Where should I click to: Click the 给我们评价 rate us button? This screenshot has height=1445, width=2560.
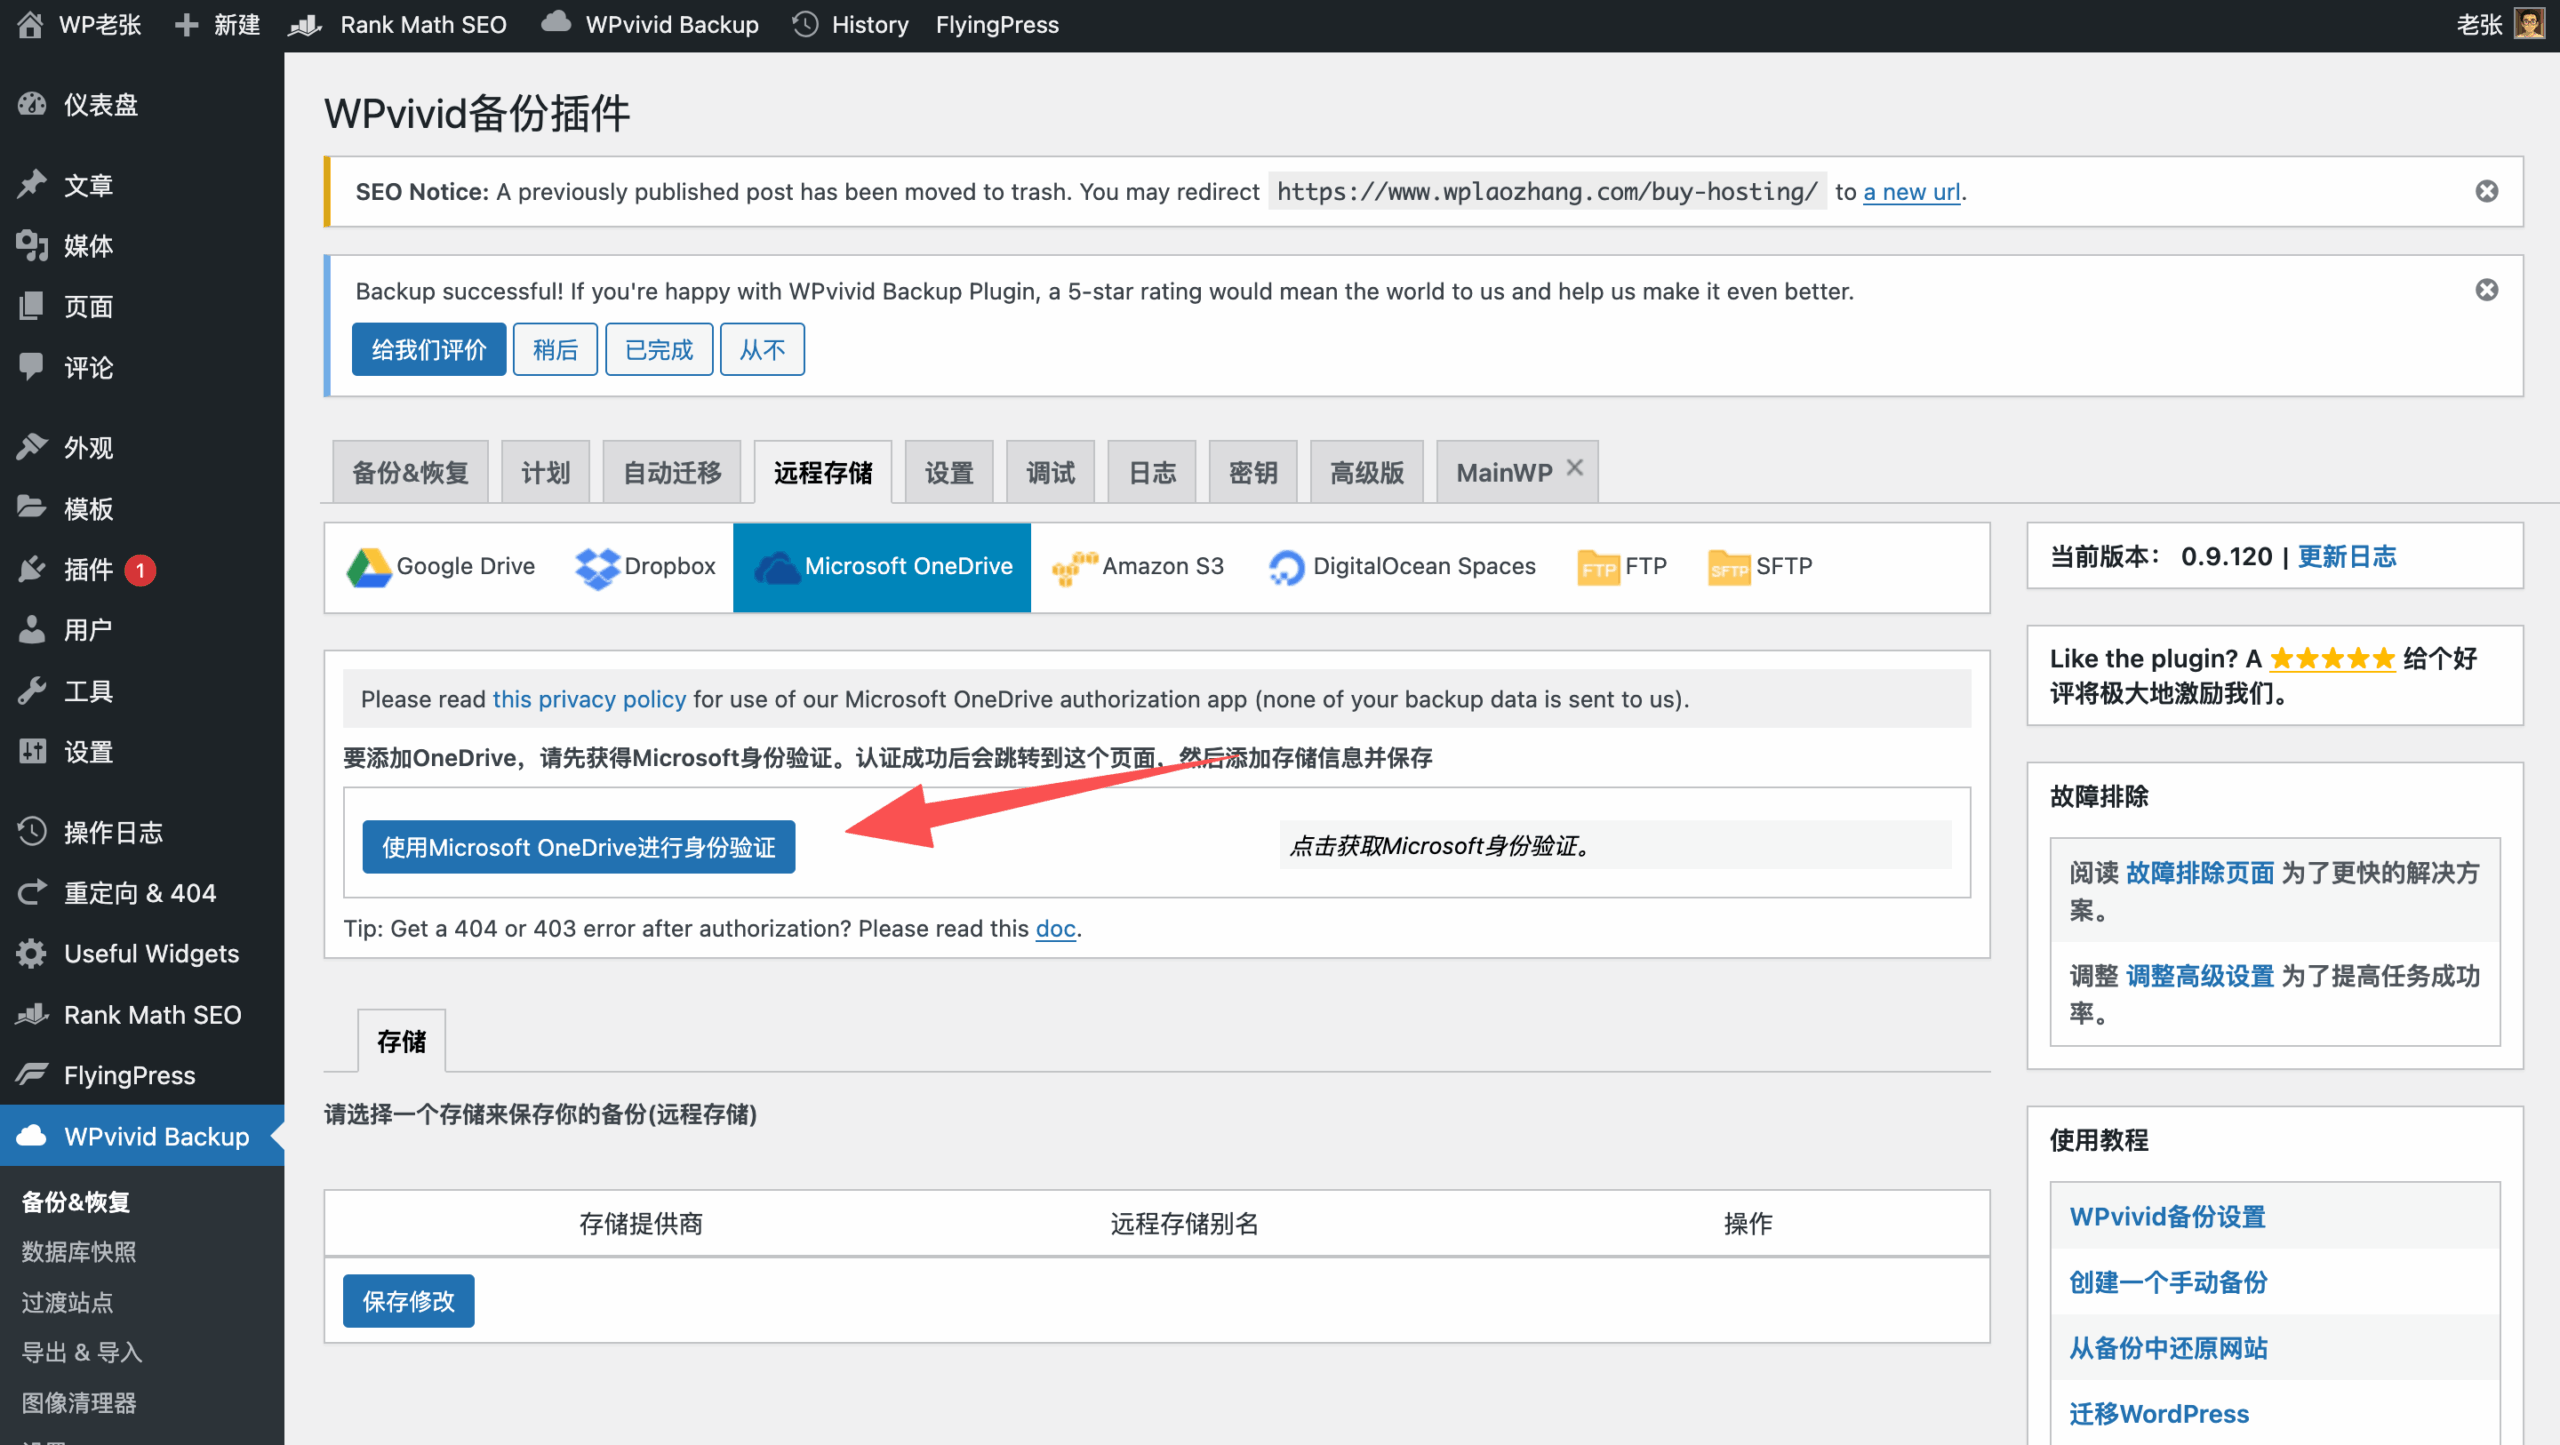coord(428,350)
